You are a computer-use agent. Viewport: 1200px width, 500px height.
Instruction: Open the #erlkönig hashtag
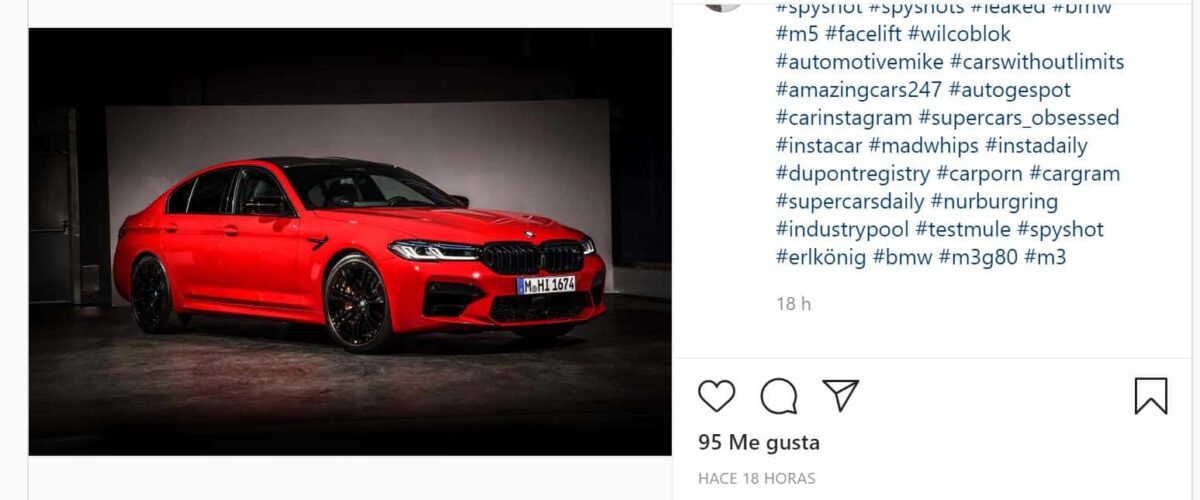pos(821,258)
